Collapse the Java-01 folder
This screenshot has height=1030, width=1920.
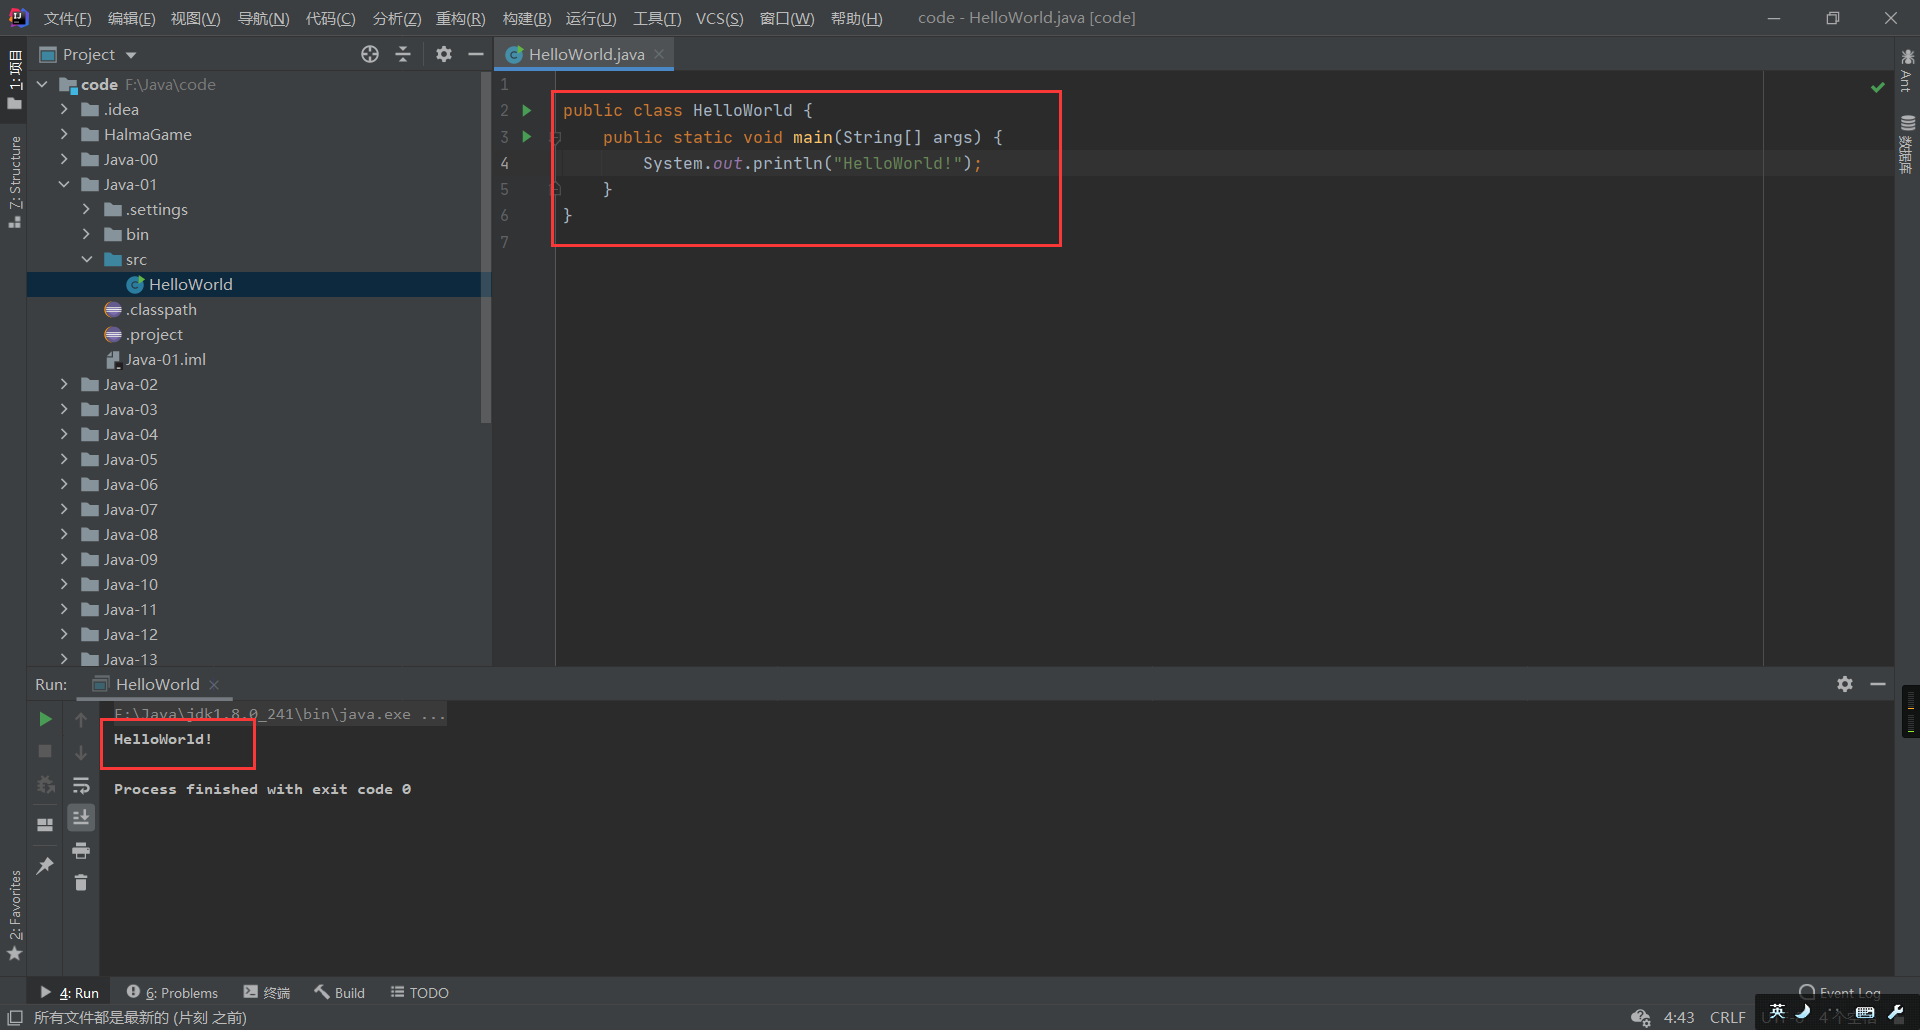(x=64, y=184)
